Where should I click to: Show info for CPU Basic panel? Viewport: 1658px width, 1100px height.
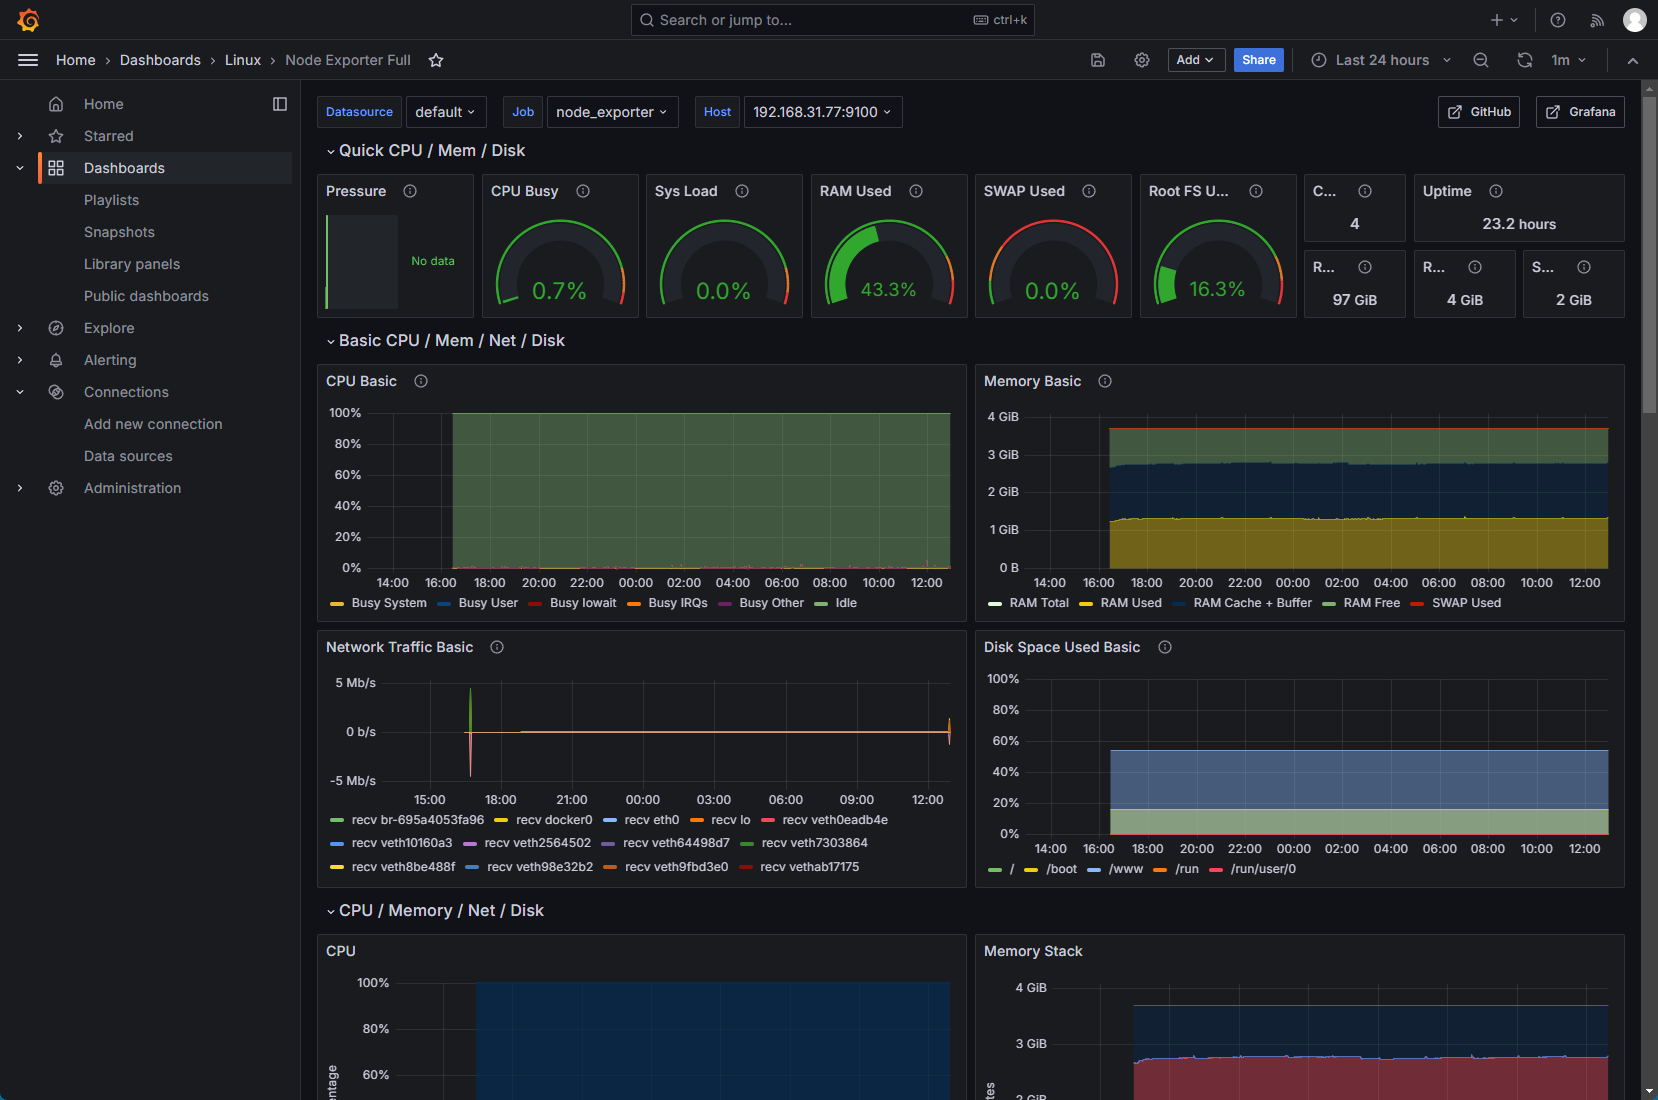pyautogui.click(x=421, y=381)
